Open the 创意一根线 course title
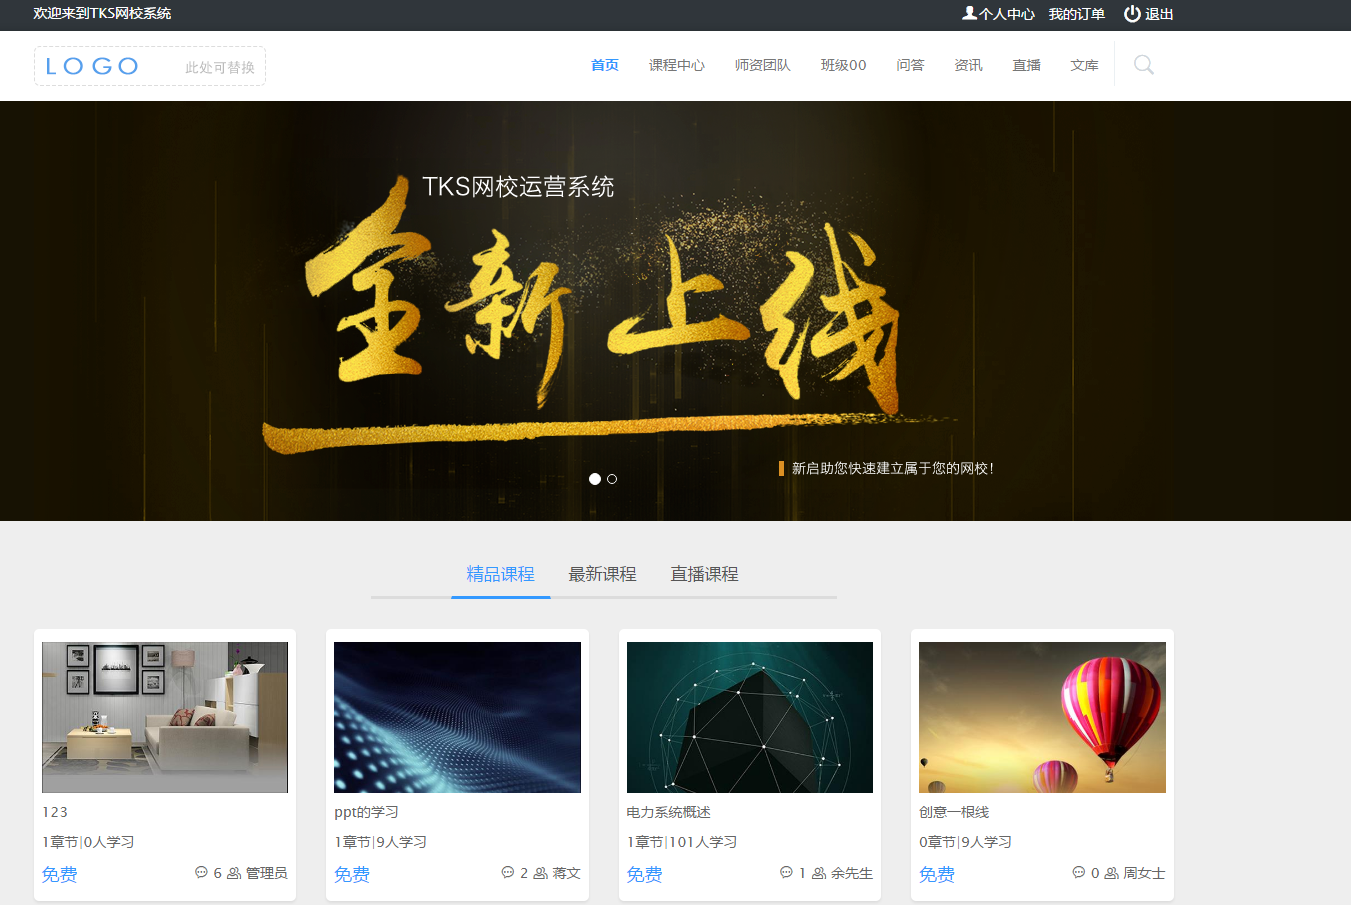1351x905 pixels. pos(954,812)
